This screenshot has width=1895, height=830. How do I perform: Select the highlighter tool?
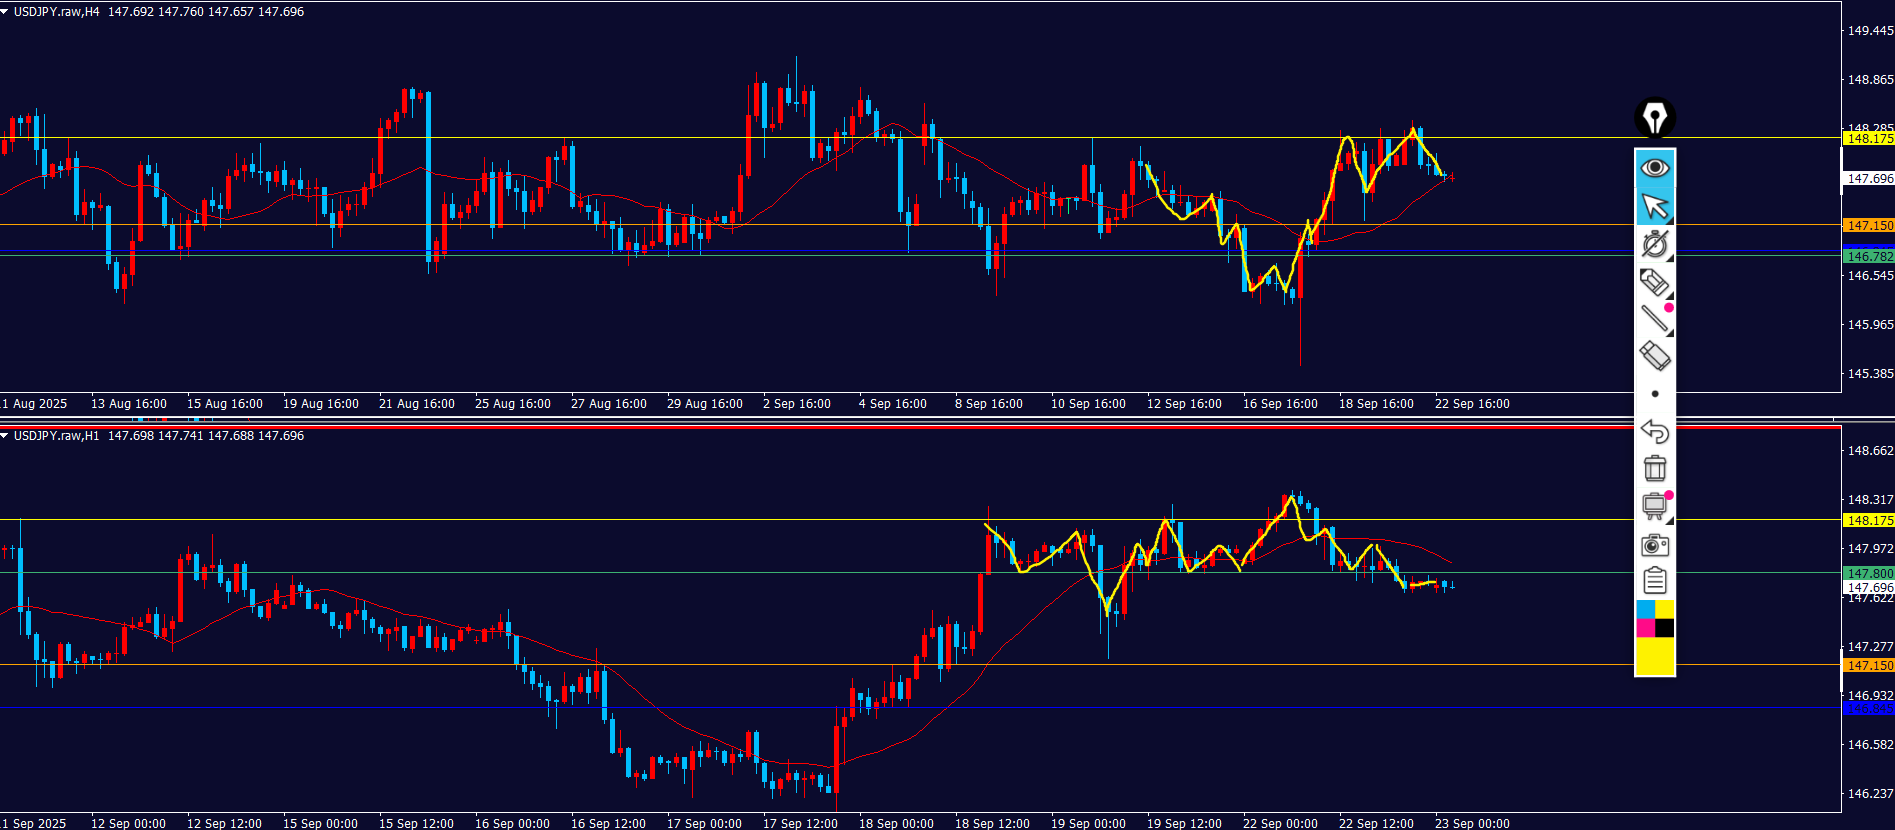point(1654,282)
